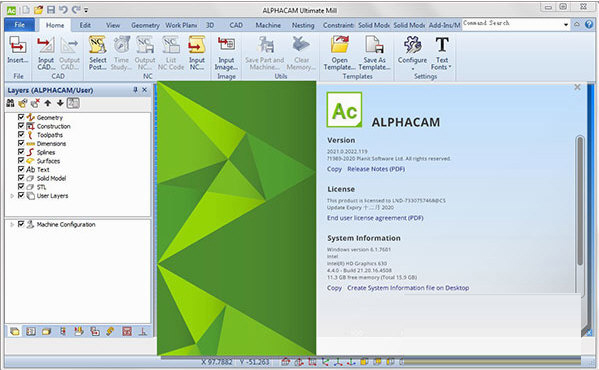Image resolution: width=599 pixels, height=370 pixels.
Task: Click the Command Search input field
Action: [512, 24]
